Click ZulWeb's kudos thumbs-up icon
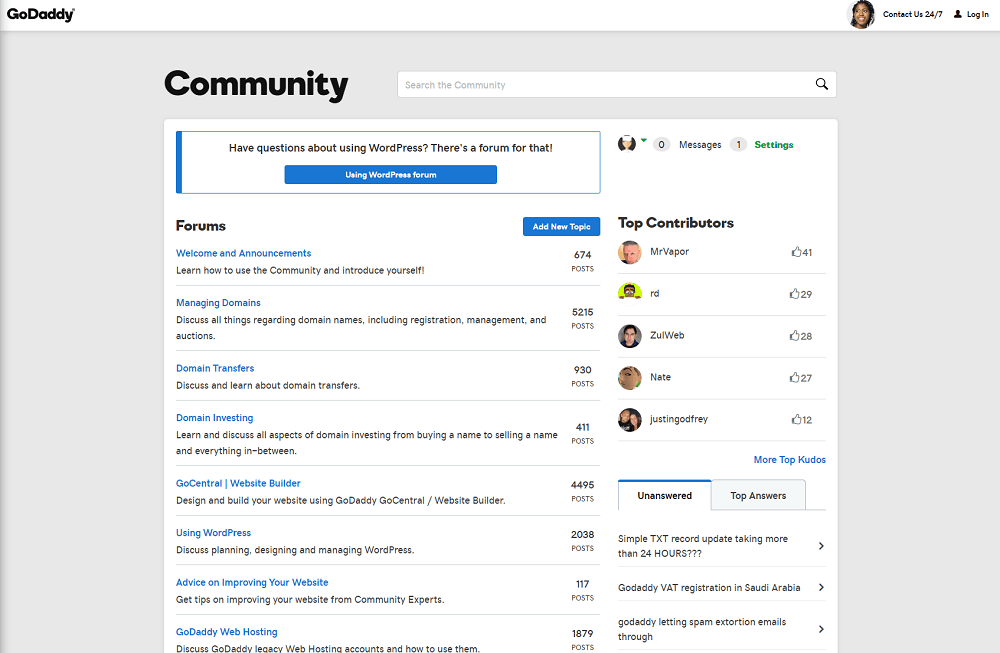Screen dimensions: 1000x653 click(795, 335)
